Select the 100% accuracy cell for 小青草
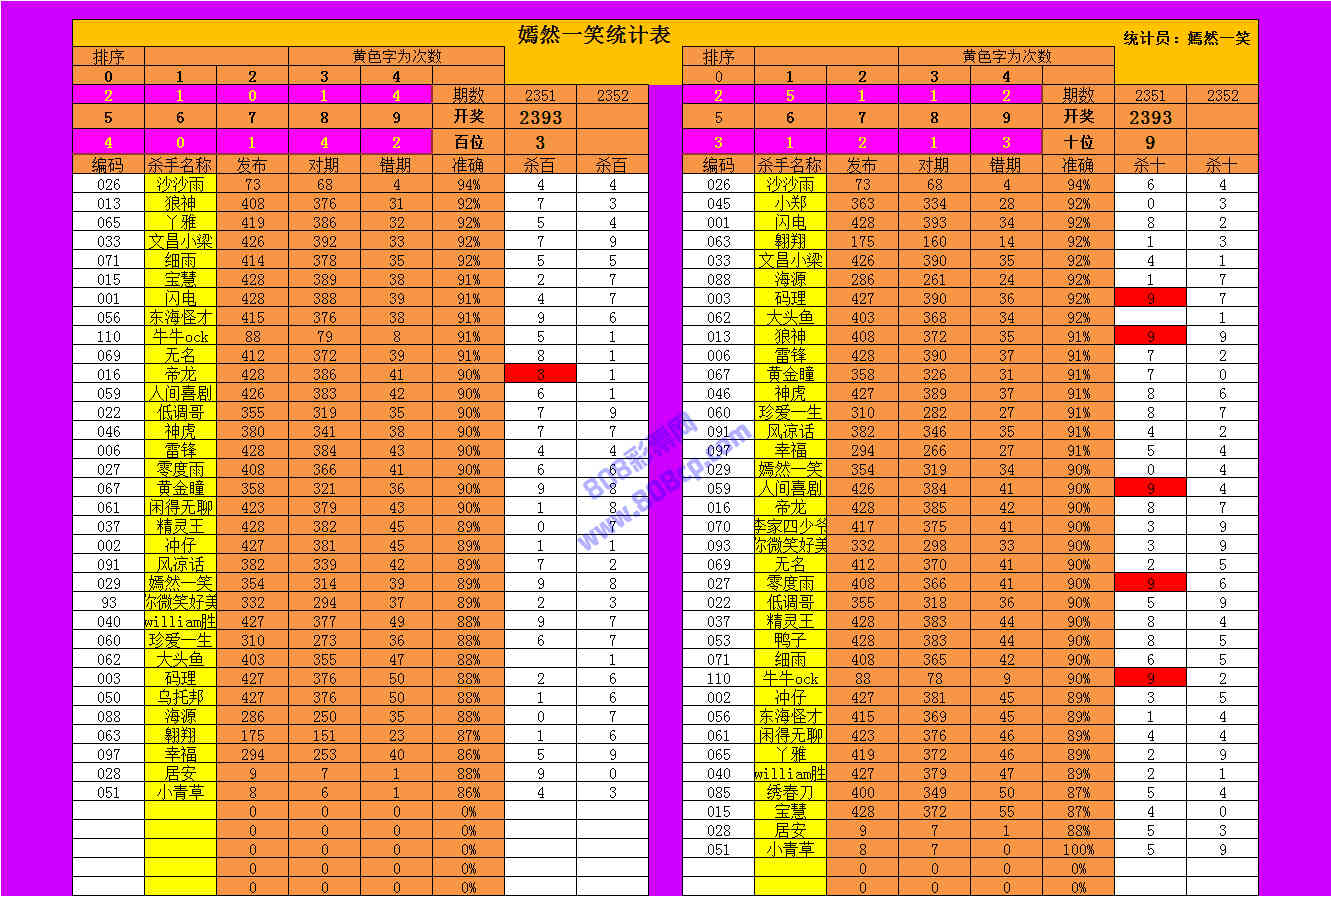The image size is (1331, 897). point(1078,849)
